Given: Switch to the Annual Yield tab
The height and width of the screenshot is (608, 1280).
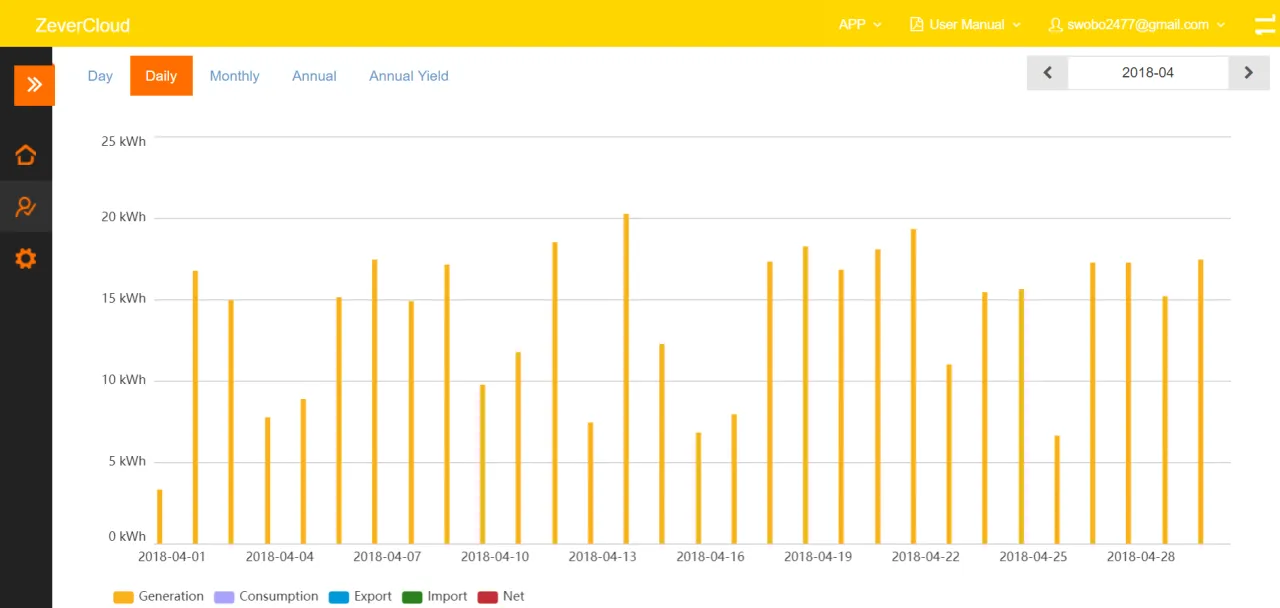Looking at the screenshot, I should [x=408, y=76].
